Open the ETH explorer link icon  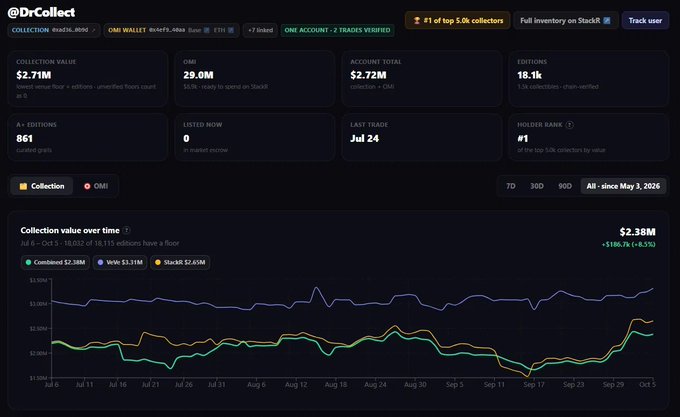click(x=231, y=30)
